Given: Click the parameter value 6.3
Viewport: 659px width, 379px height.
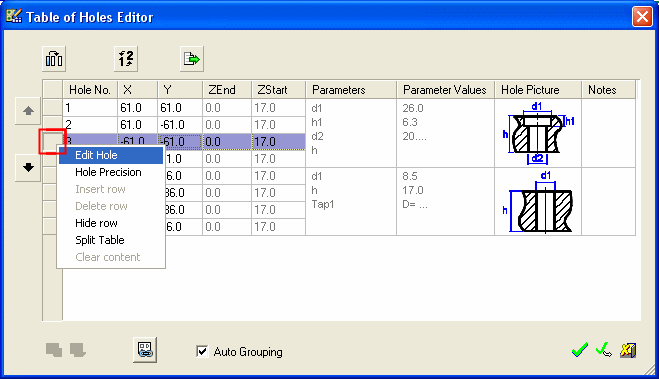Looking at the screenshot, I should coord(410,122).
